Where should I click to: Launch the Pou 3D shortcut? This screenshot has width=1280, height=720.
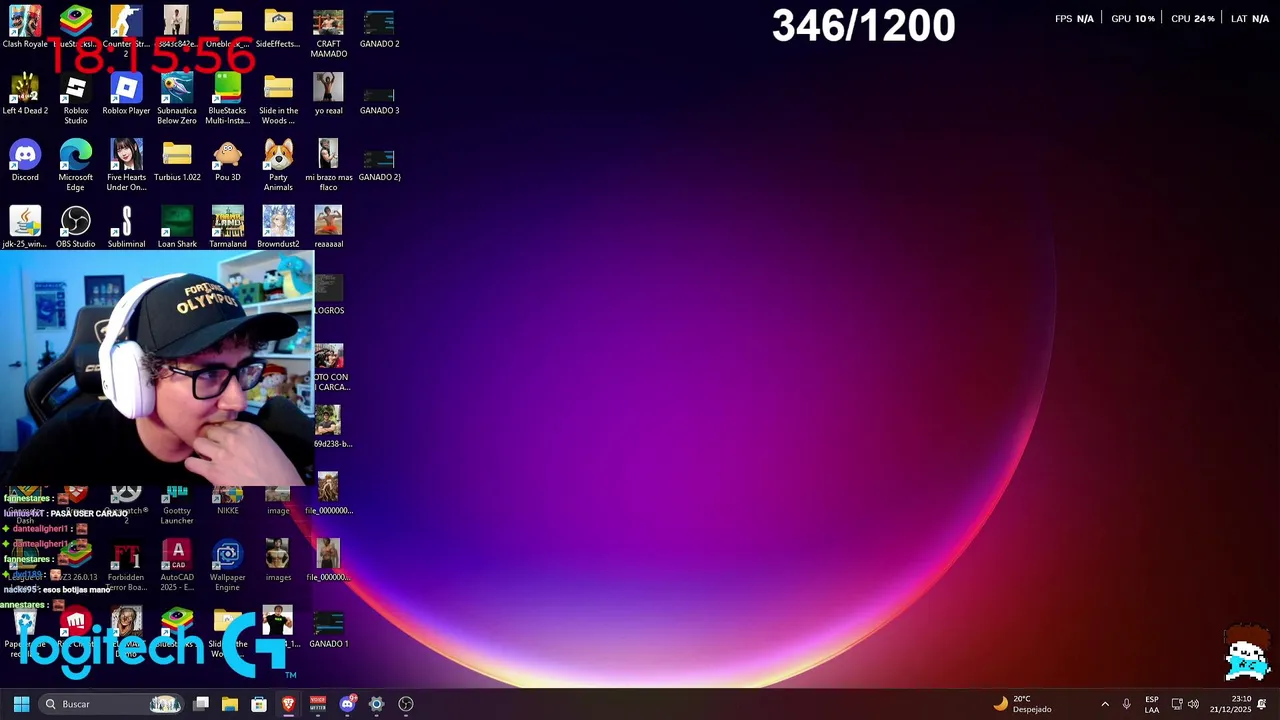tap(227, 161)
